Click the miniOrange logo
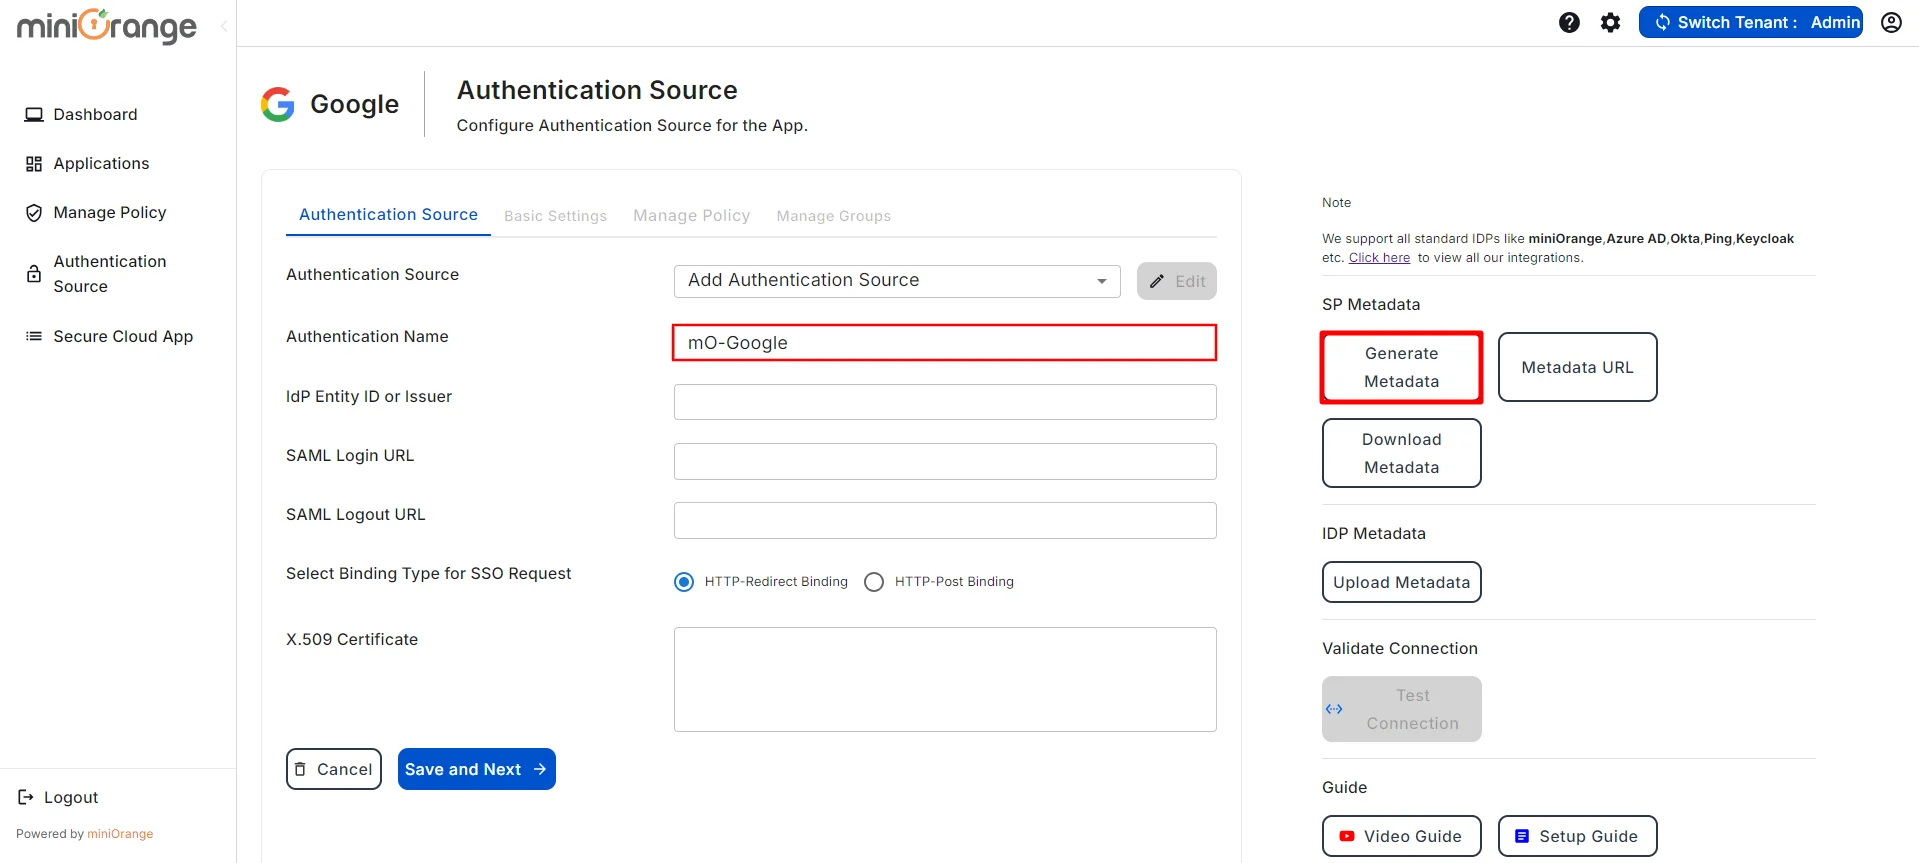This screenshot has height=863, width=1919. click(106, 26)
